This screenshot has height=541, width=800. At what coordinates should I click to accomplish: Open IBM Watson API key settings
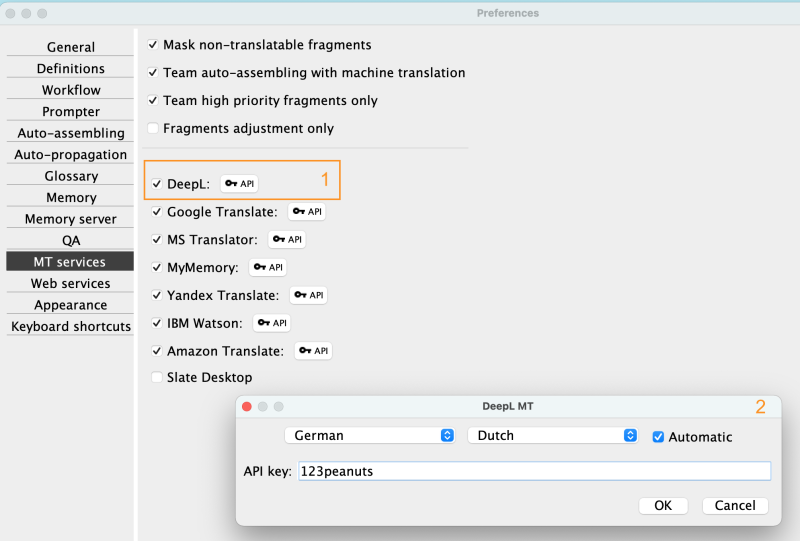click(x=272, y=323)
